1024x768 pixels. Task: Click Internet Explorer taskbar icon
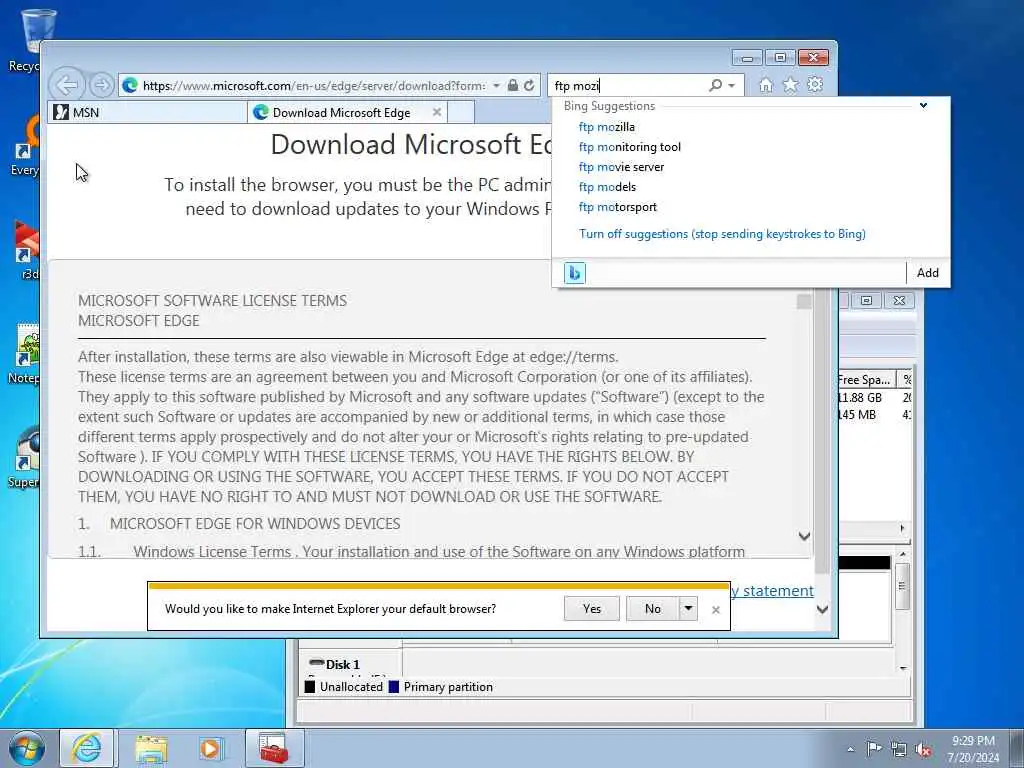87,748
